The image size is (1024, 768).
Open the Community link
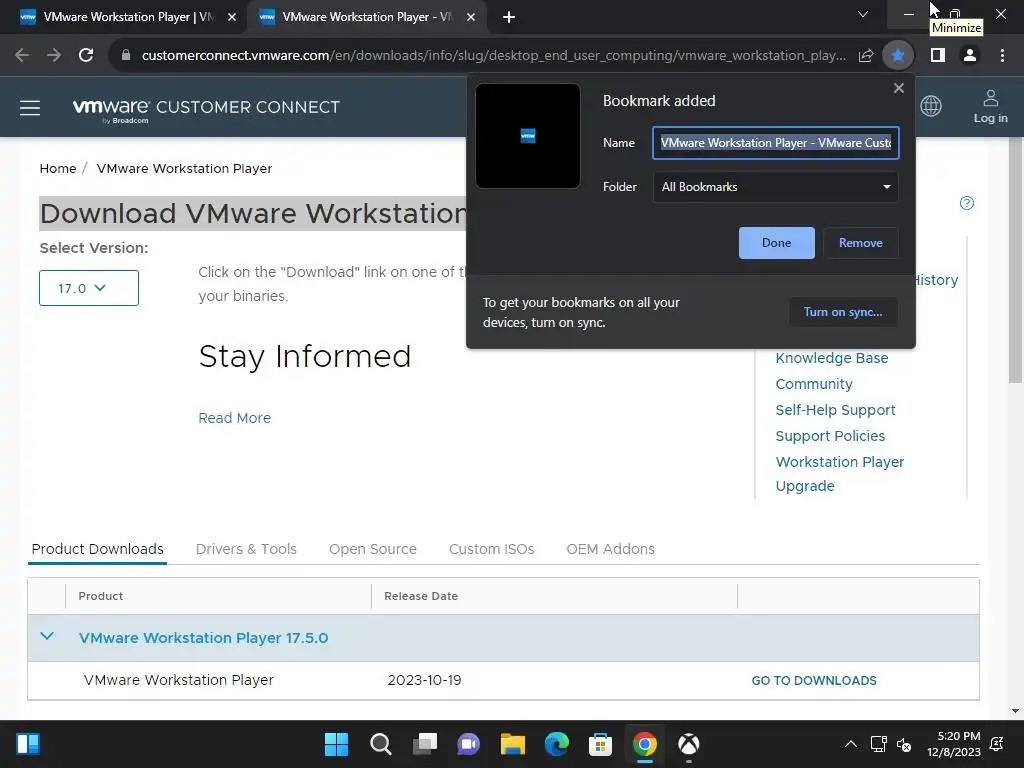(814, 384)
